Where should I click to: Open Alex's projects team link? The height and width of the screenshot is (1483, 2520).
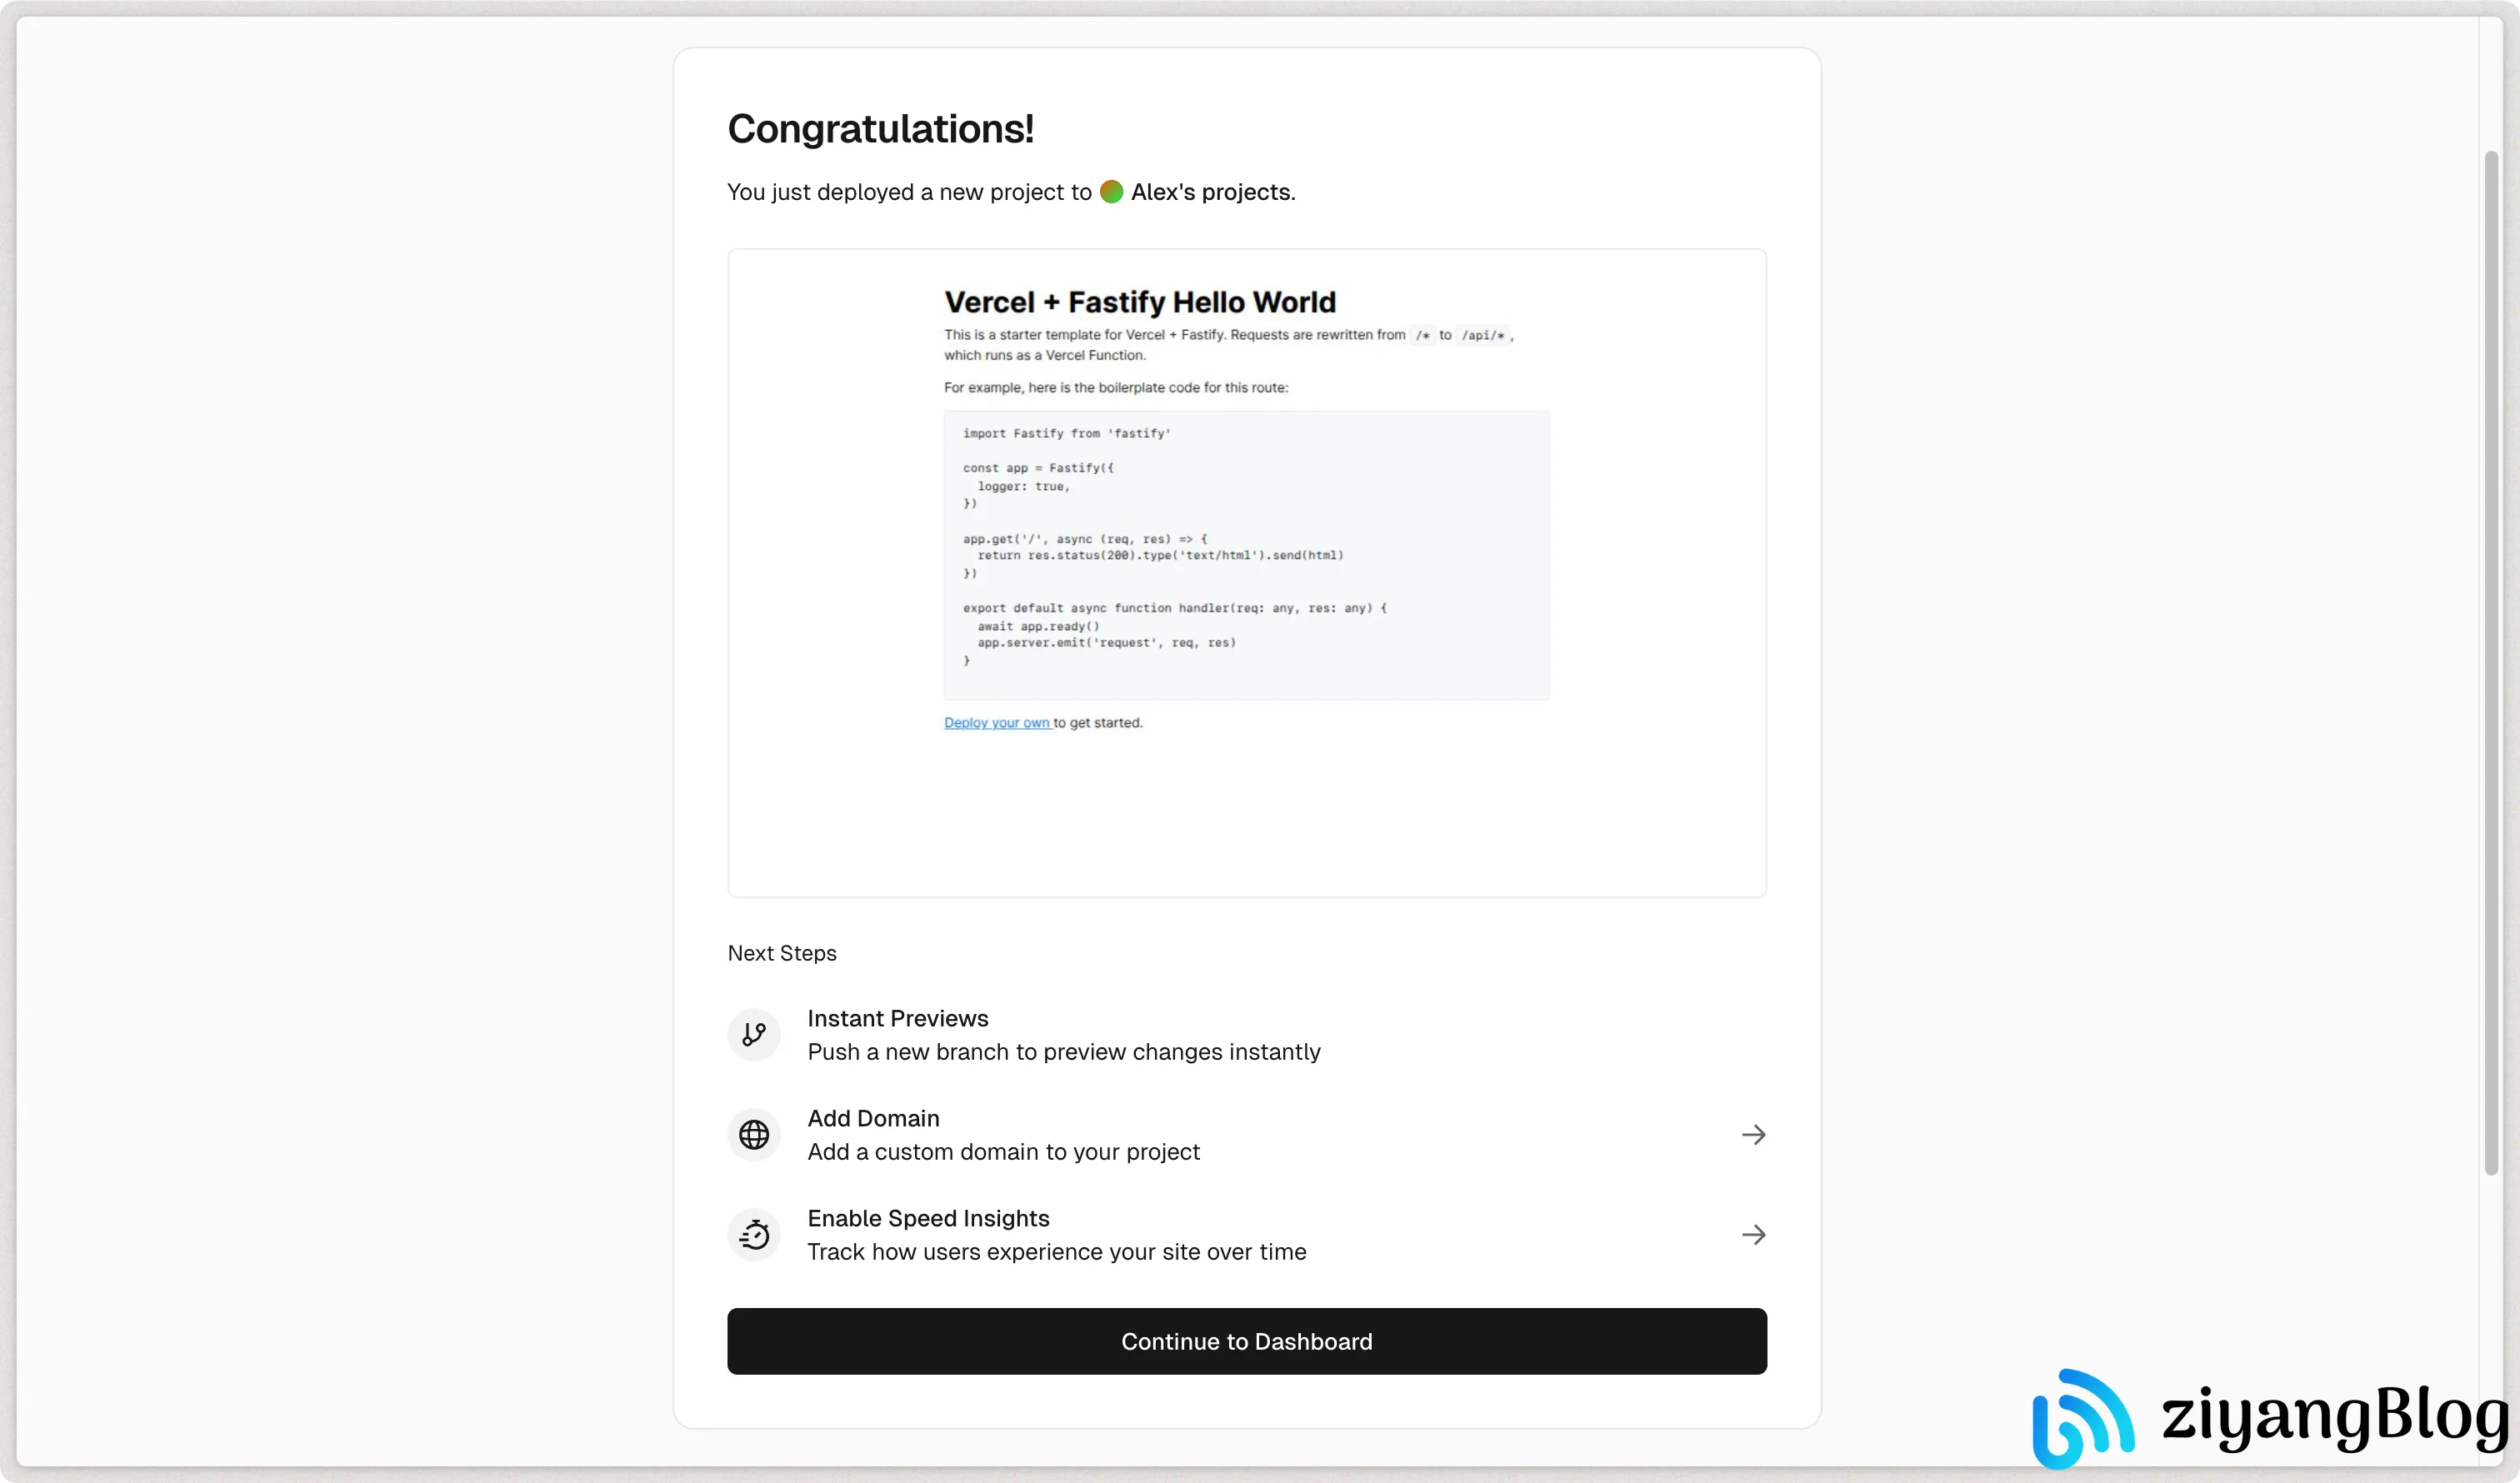1211,191
